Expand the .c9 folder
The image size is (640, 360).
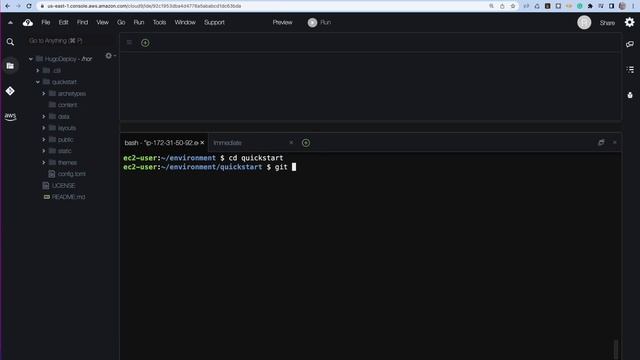38,71
